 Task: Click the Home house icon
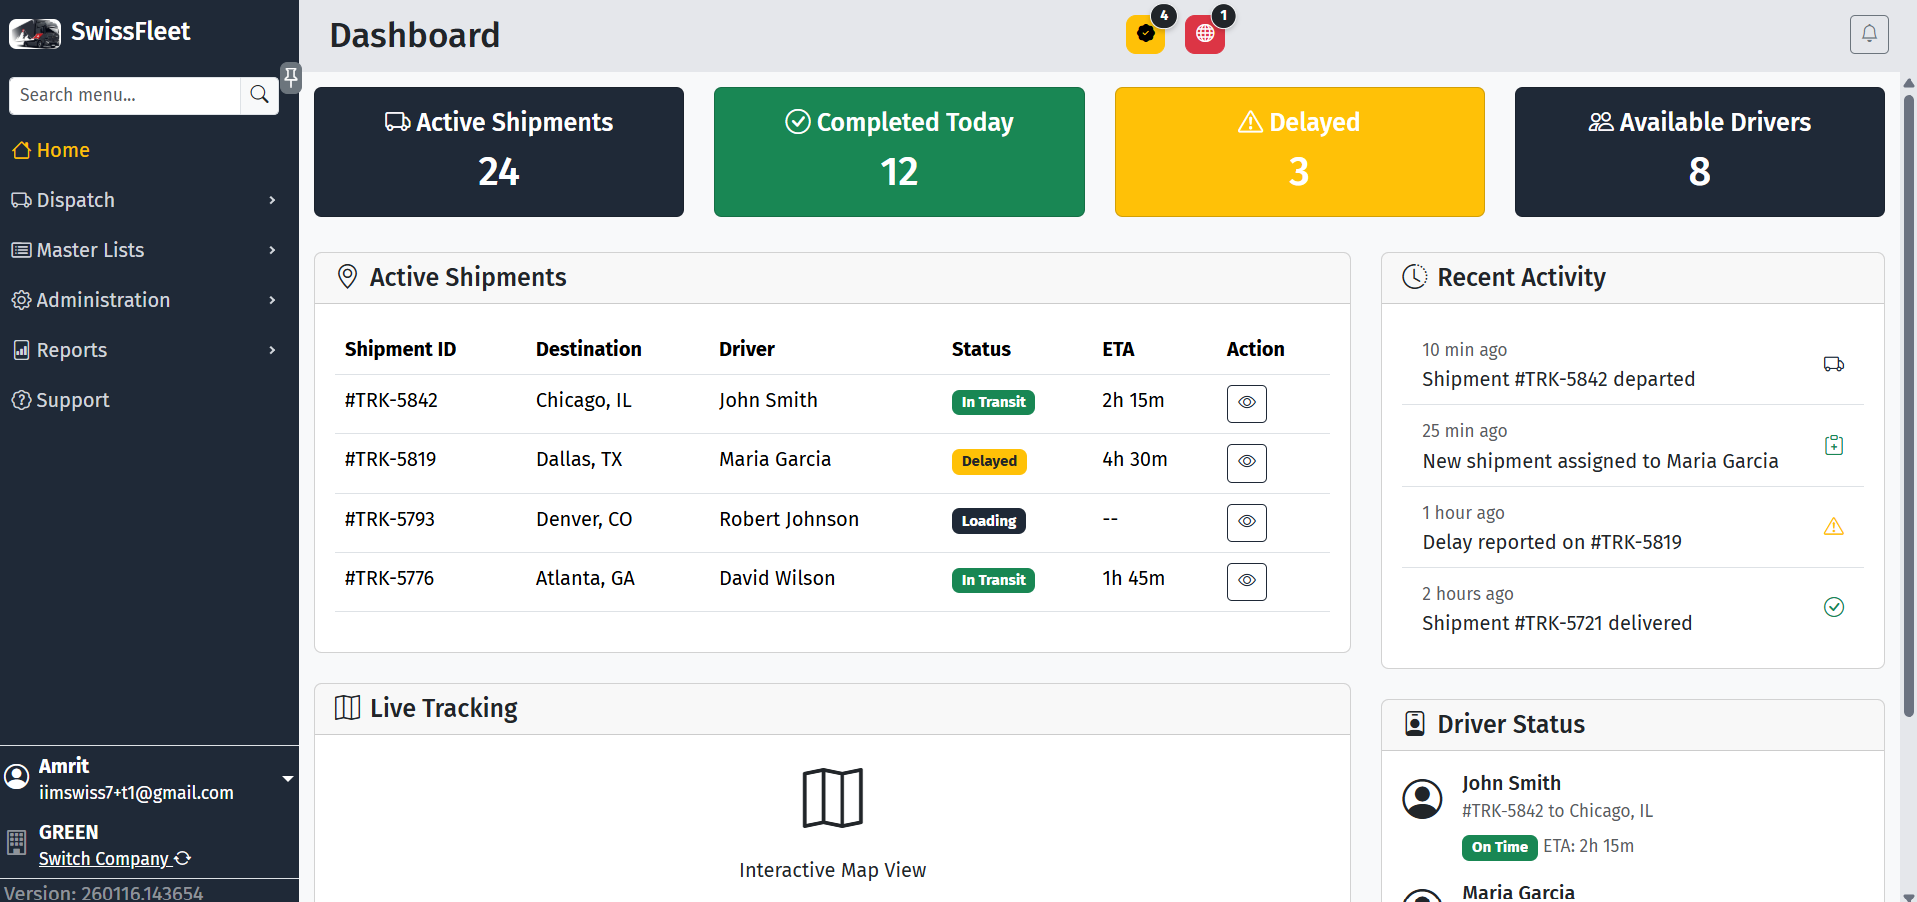pos(21,150)
